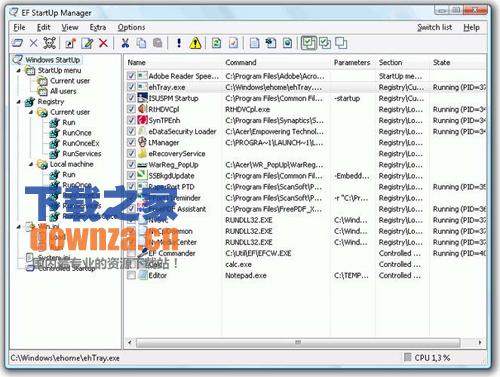This screenshot has height=377, width=500.
Task: Click the highlighted double-checkbox toolbar icon
Action: click(x=308, y=43)
